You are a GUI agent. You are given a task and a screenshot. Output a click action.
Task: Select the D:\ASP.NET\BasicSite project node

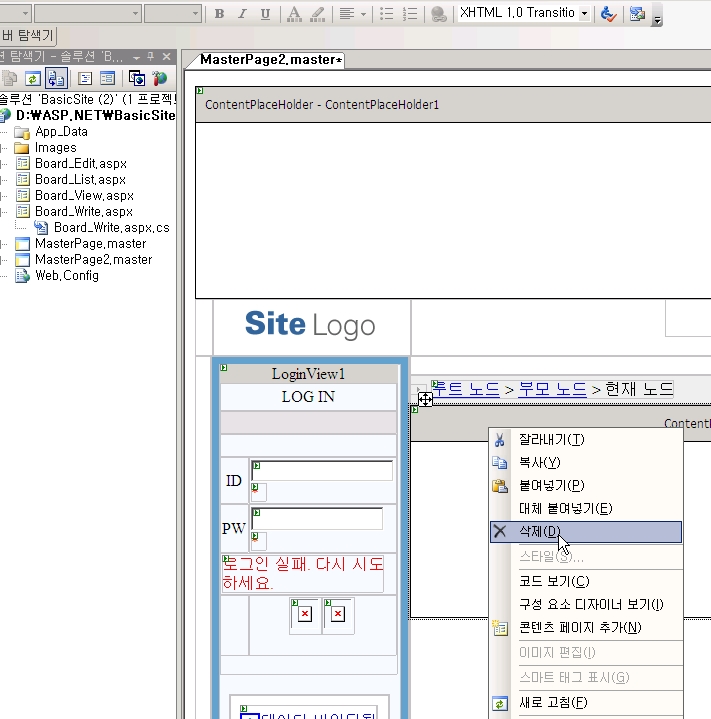[x=95, y=116]
